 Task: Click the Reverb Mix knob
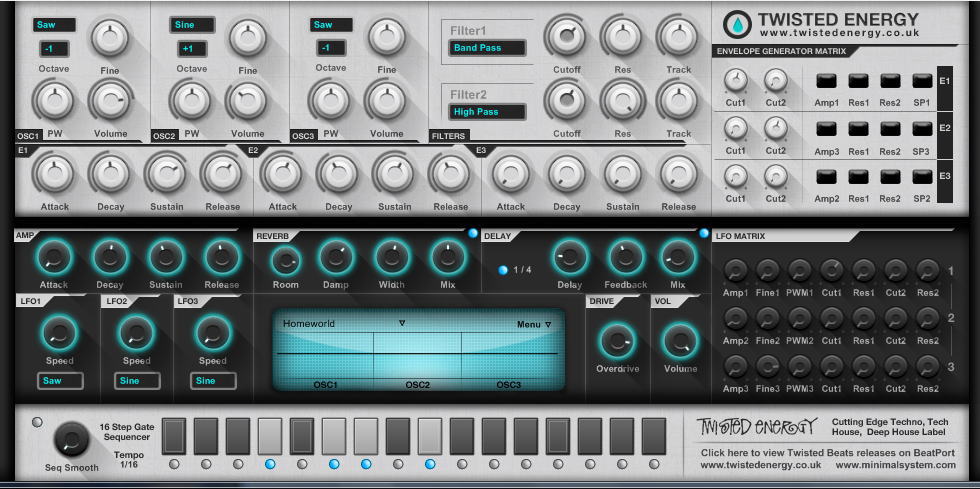pos(448,257)
